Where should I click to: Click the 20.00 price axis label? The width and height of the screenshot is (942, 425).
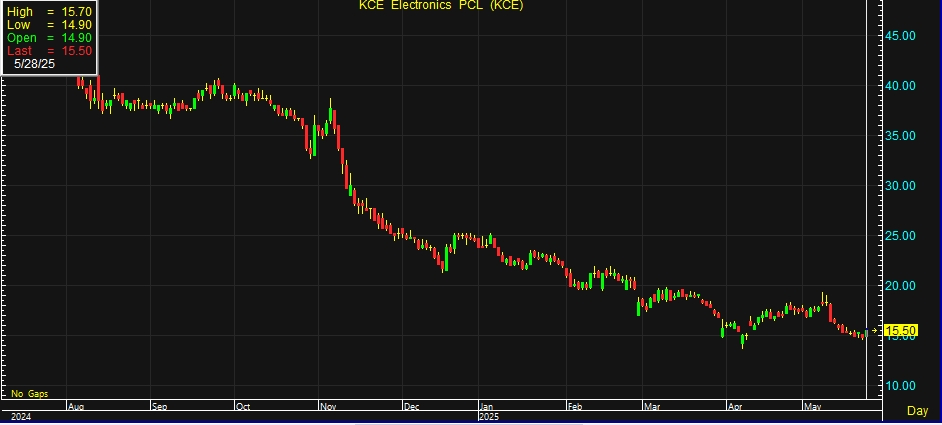pos(900,286)
